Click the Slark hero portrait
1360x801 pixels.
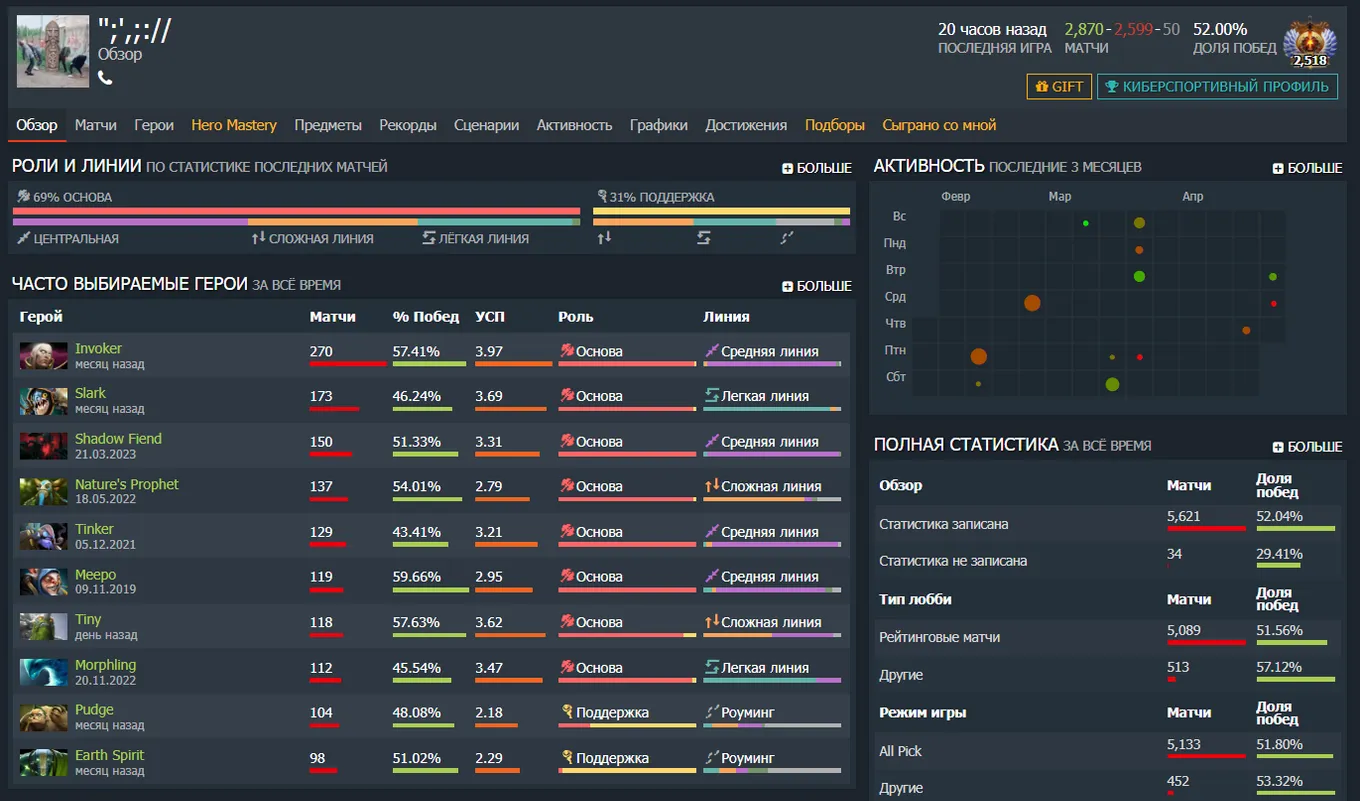44,401
